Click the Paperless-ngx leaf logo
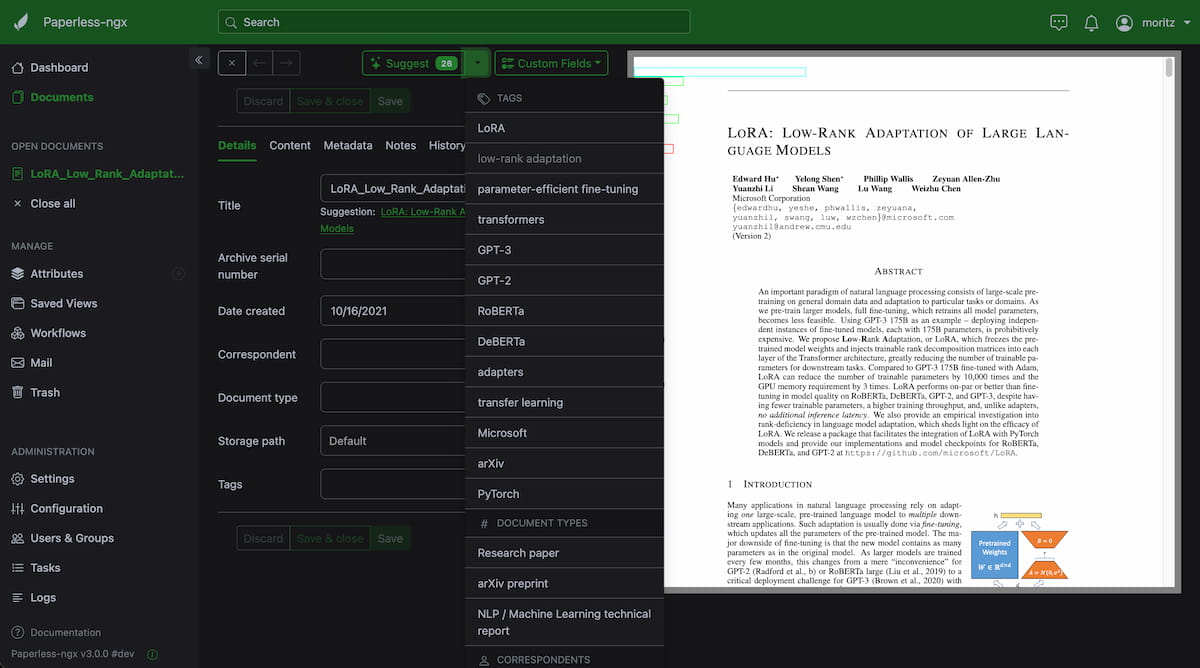Viewport: 1200px width, 668px height. point(21,22)
